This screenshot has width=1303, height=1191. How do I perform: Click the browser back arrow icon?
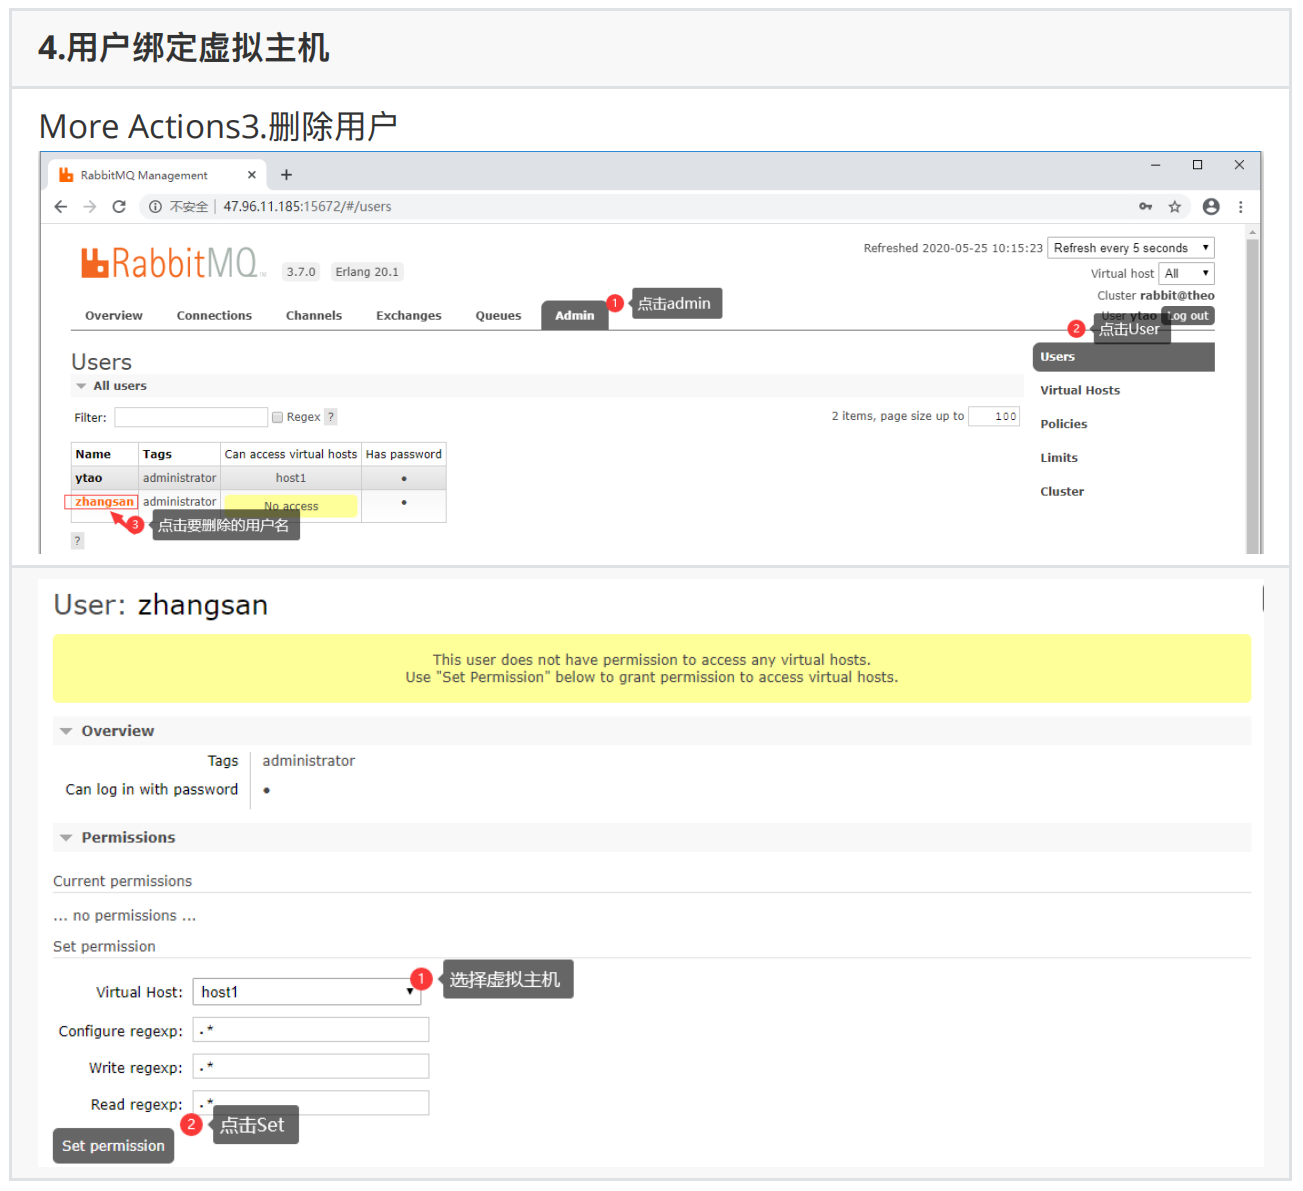[x=61, y=207]
